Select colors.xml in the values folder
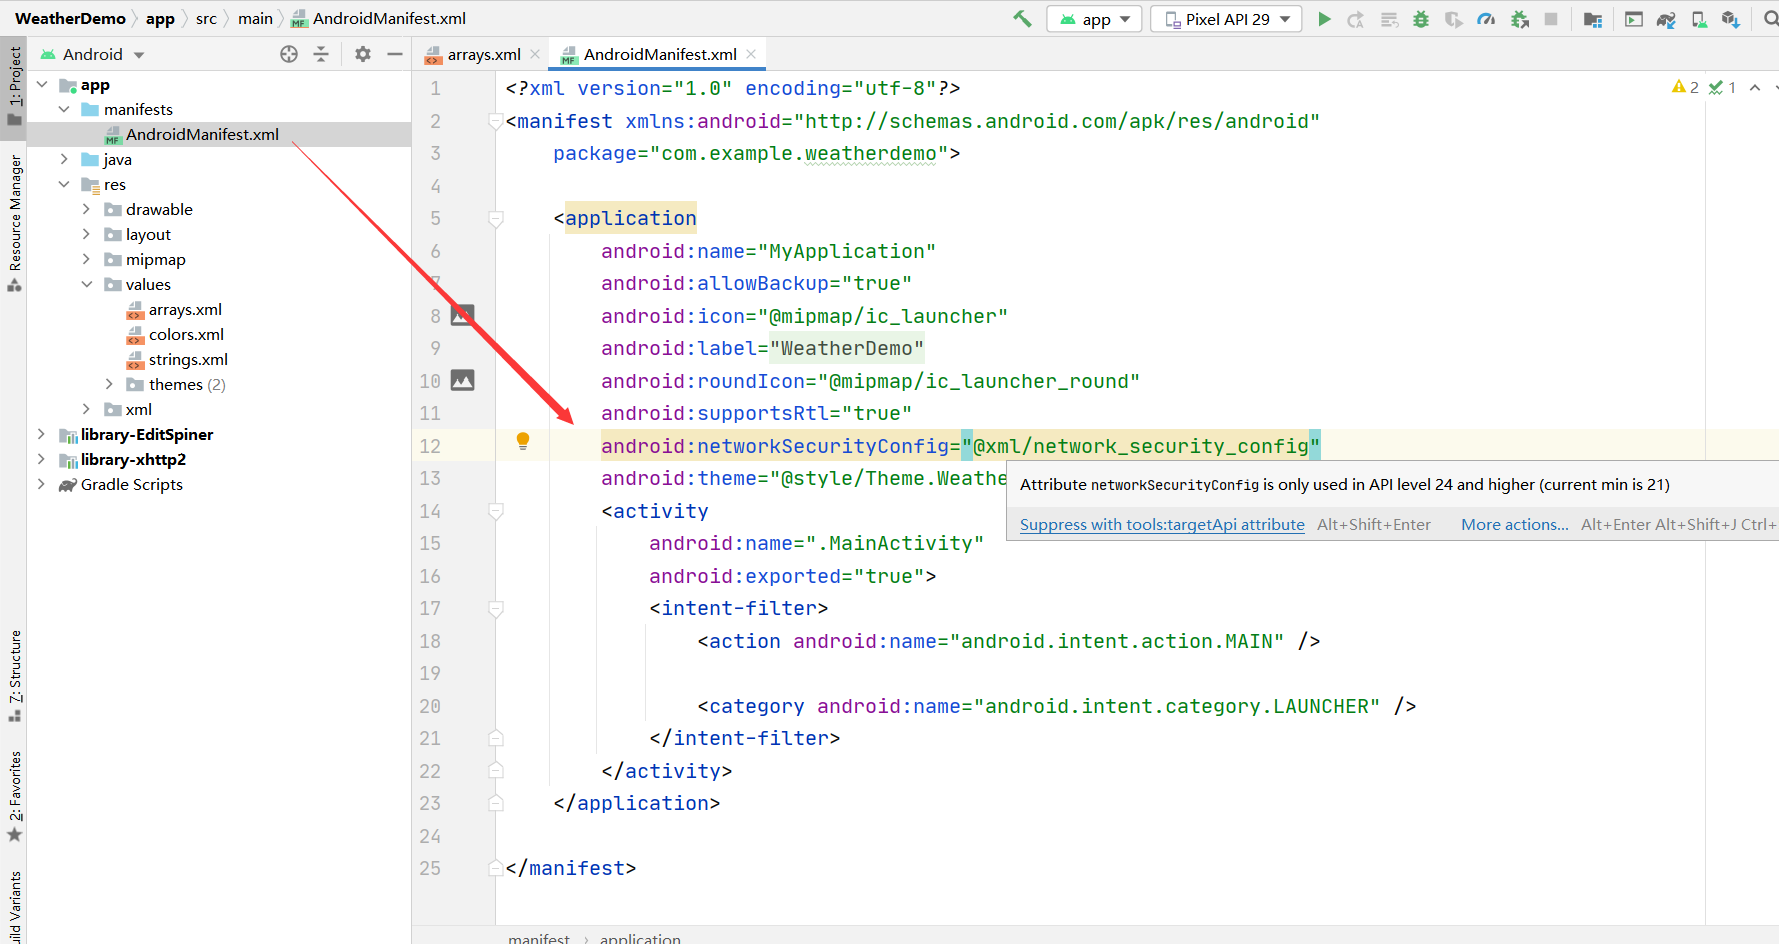The width and height of the screenshot is (1779, 944). coord(185,334)
